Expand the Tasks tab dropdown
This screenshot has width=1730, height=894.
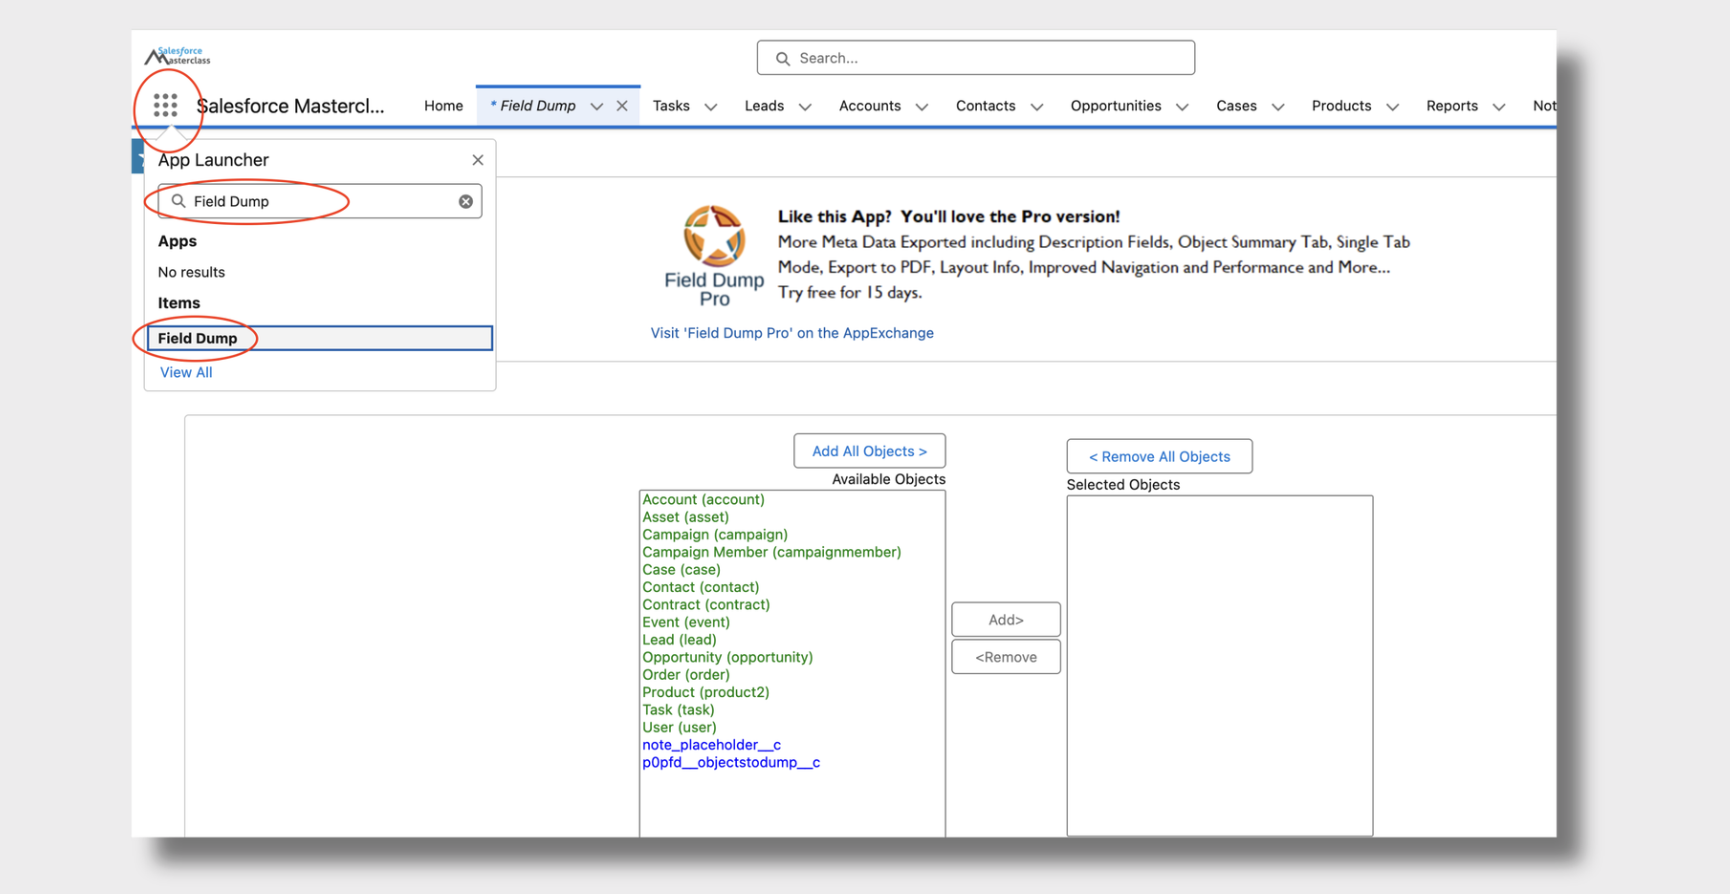click(x=711, y=107)
